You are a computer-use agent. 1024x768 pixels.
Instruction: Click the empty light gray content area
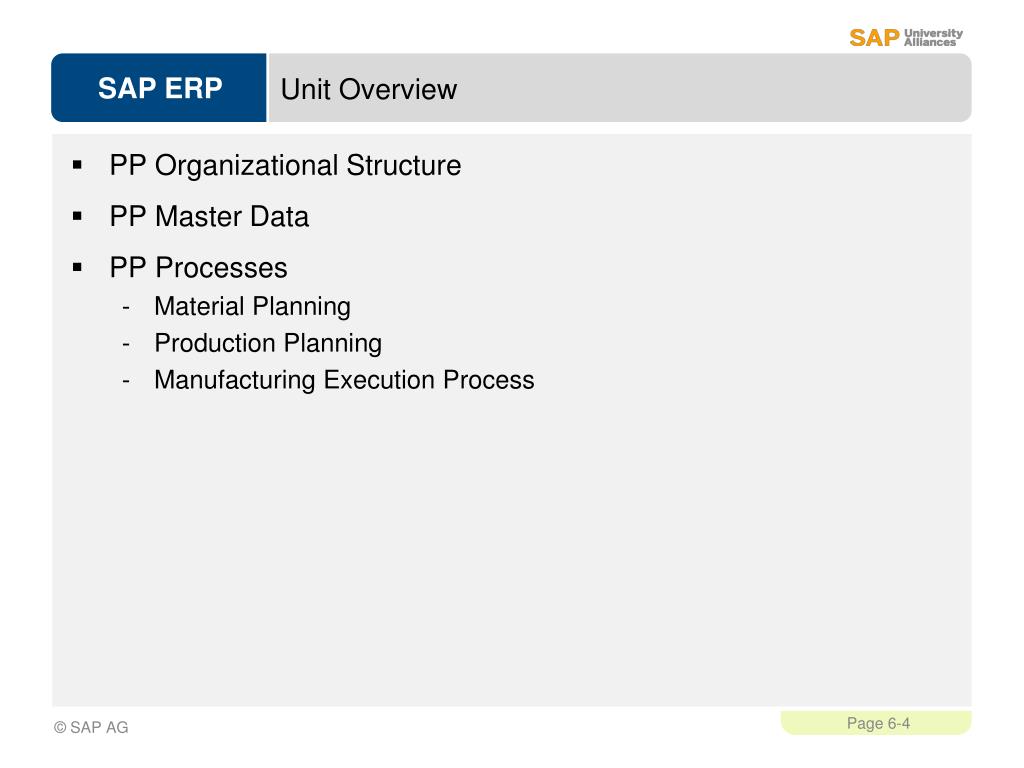512,549
